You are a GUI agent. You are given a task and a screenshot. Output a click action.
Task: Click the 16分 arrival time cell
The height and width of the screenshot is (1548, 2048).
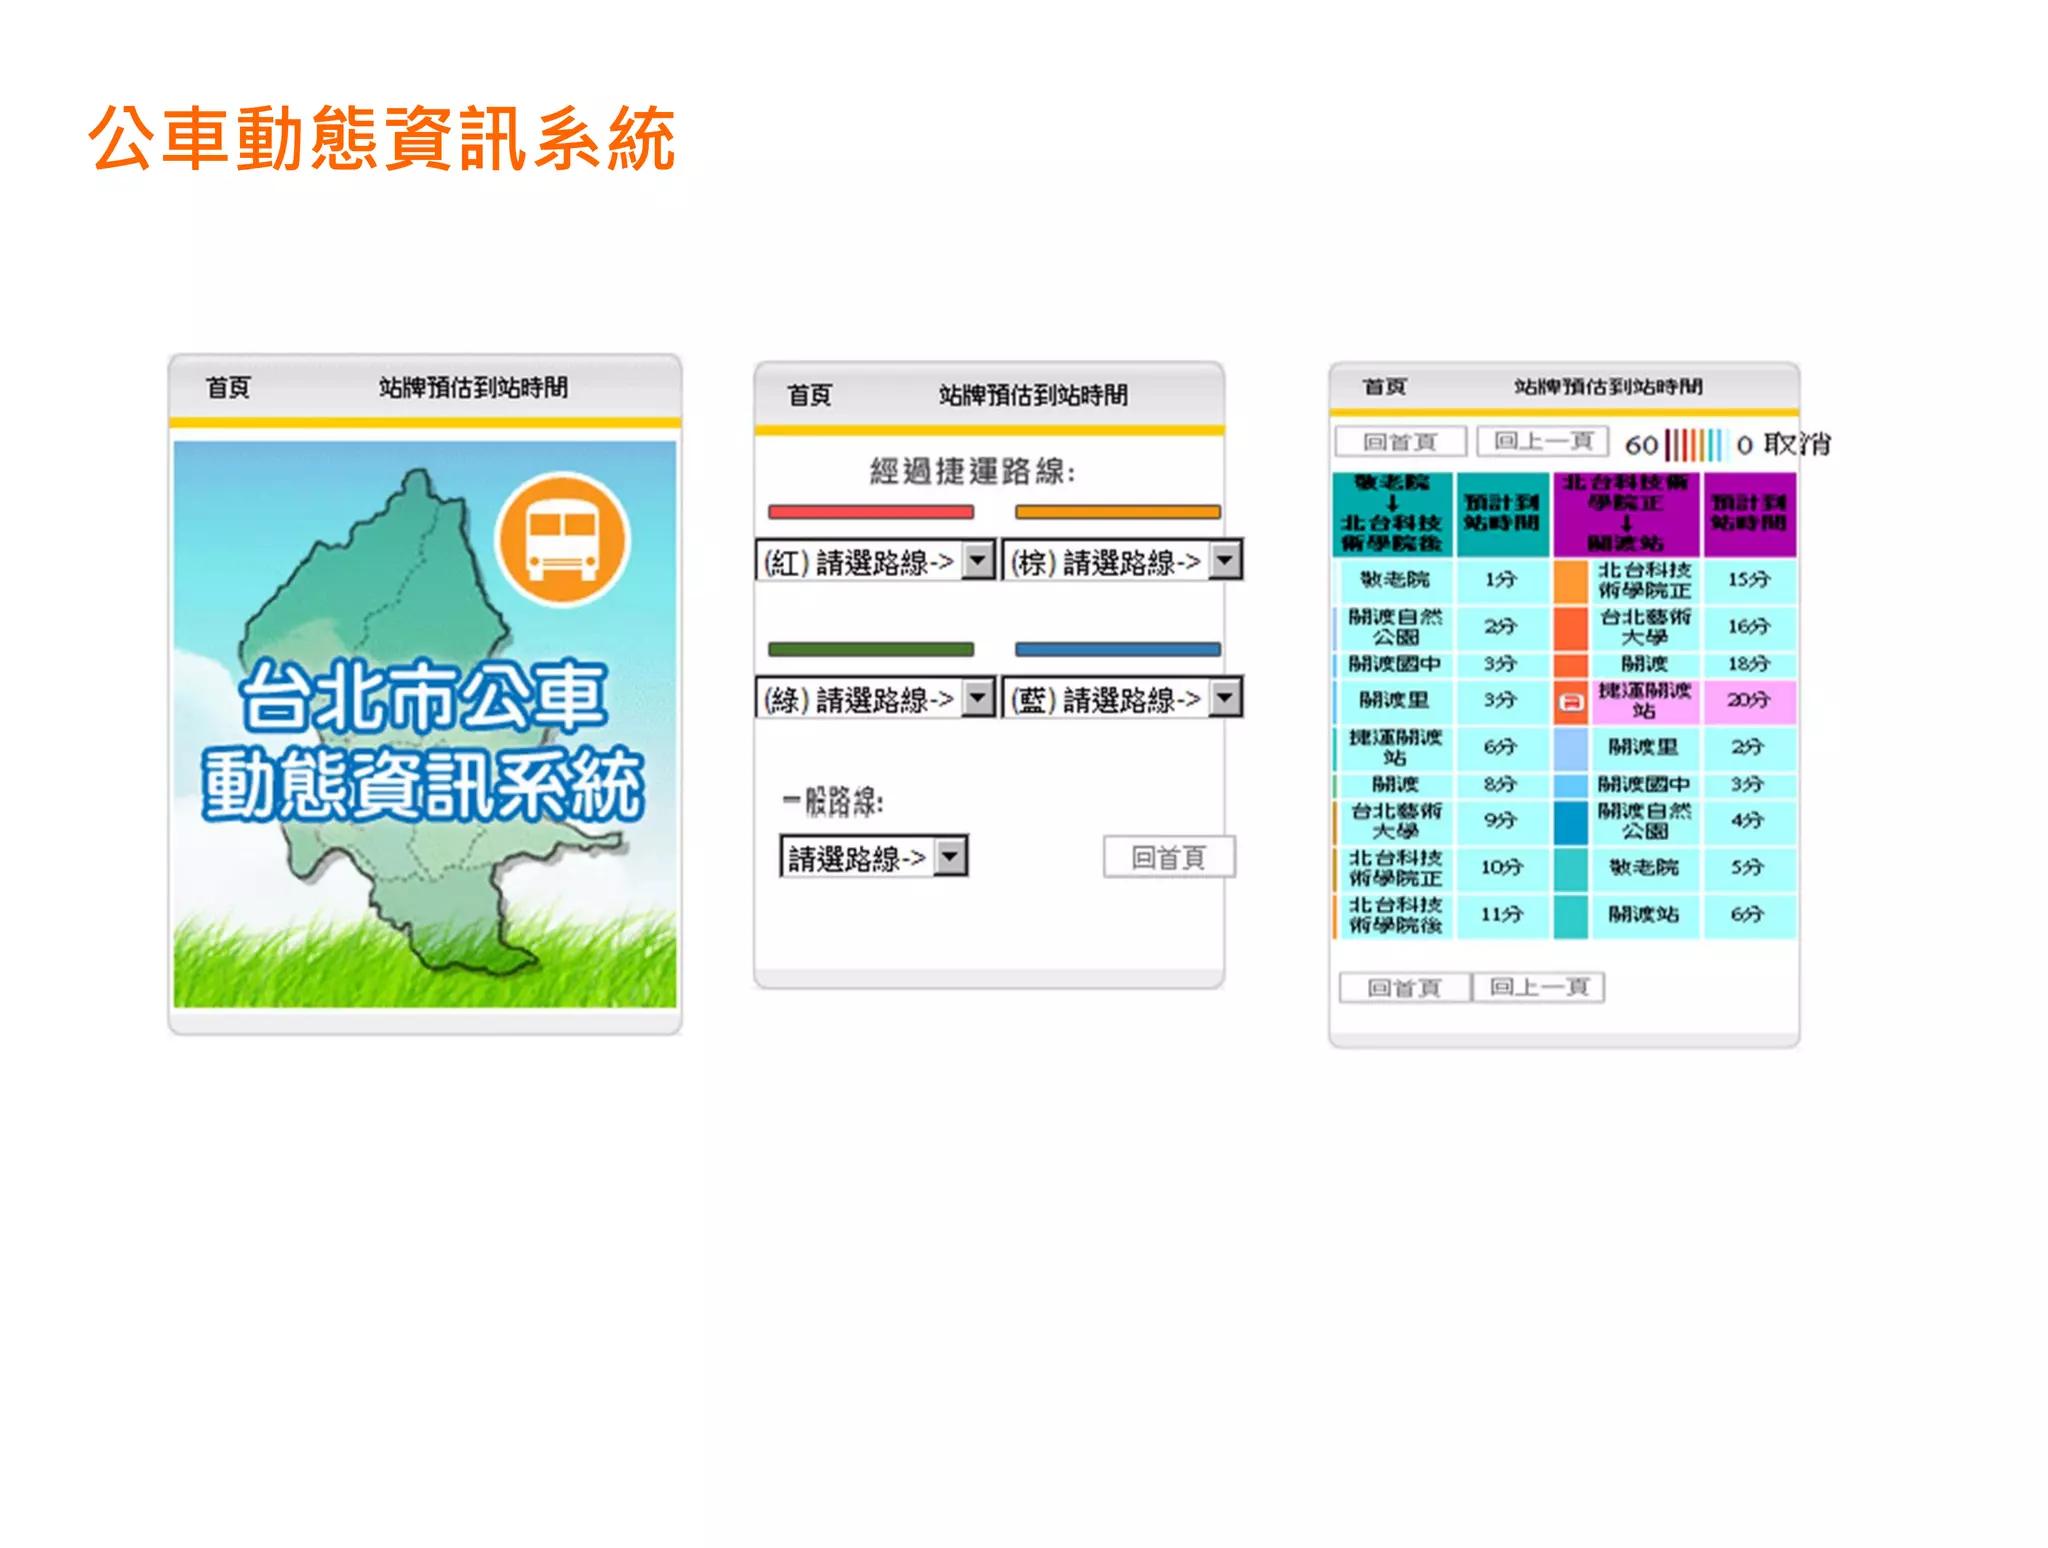click(x=1750, y=627)
